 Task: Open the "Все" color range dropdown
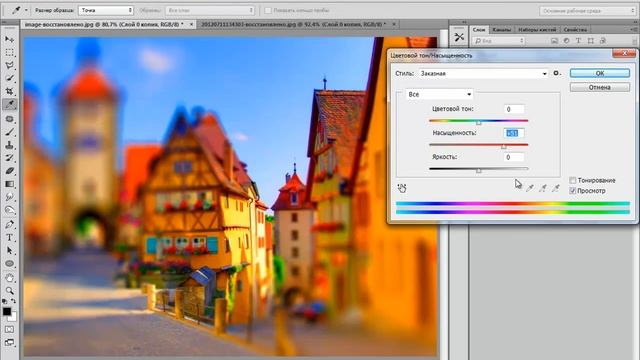(439, 94)
